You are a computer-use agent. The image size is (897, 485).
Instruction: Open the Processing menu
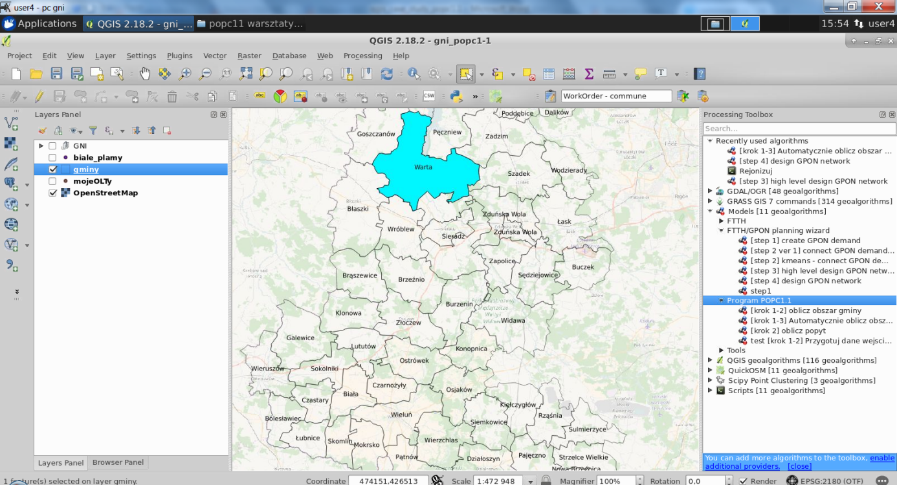pyautogui.click(x=362, y=56)
